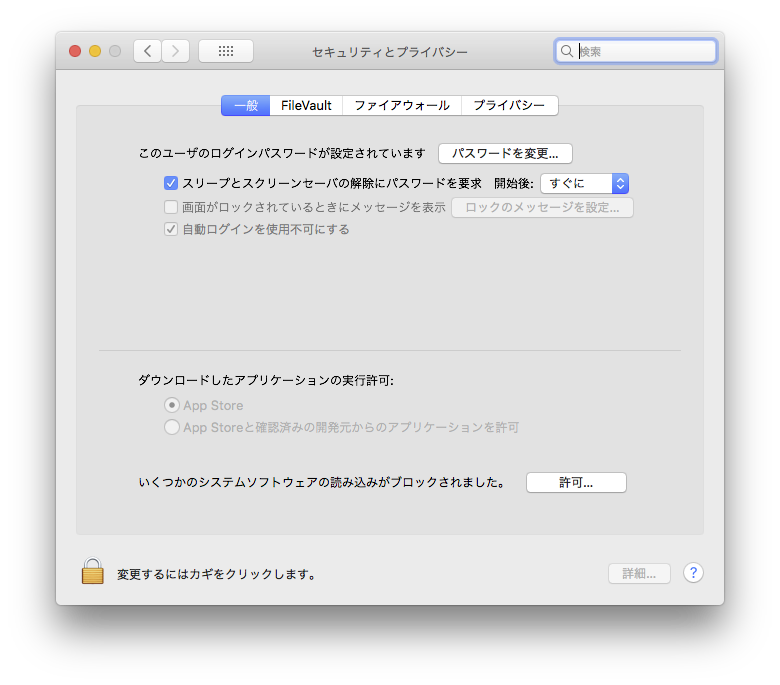Click the ダウンロードしたアプリケーションの実行許可 label
Image resolution: width=780 pixels, height=685 pixels.
click(266, 380)
